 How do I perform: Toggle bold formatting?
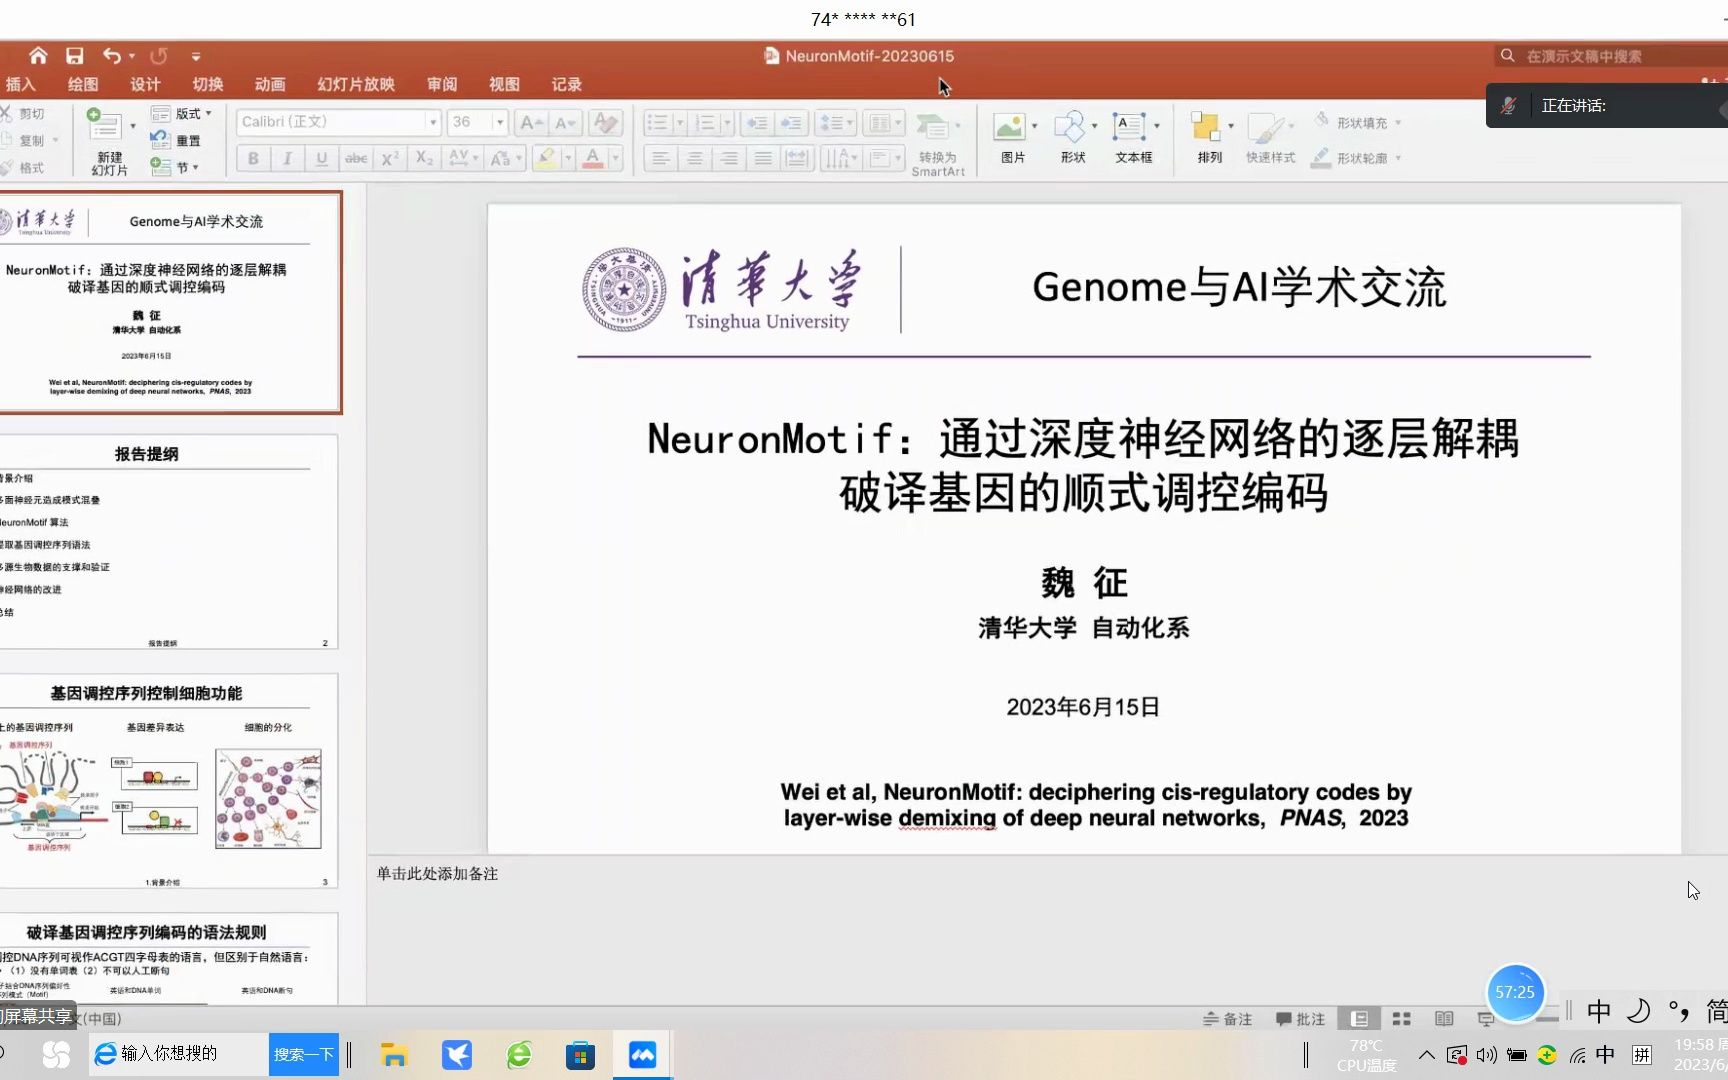click(x=253, y=158)
